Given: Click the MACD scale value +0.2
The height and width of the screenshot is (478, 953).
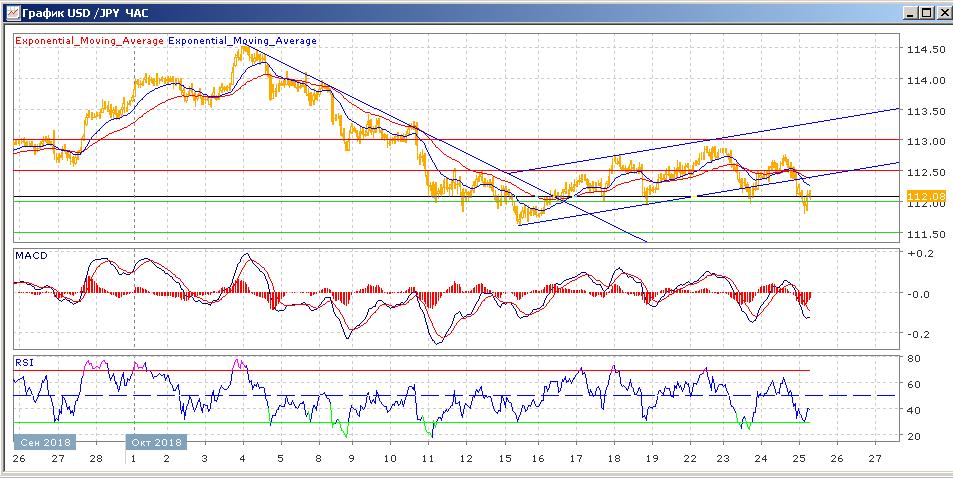Looking at the screenshot, I should tap(918, 253).
